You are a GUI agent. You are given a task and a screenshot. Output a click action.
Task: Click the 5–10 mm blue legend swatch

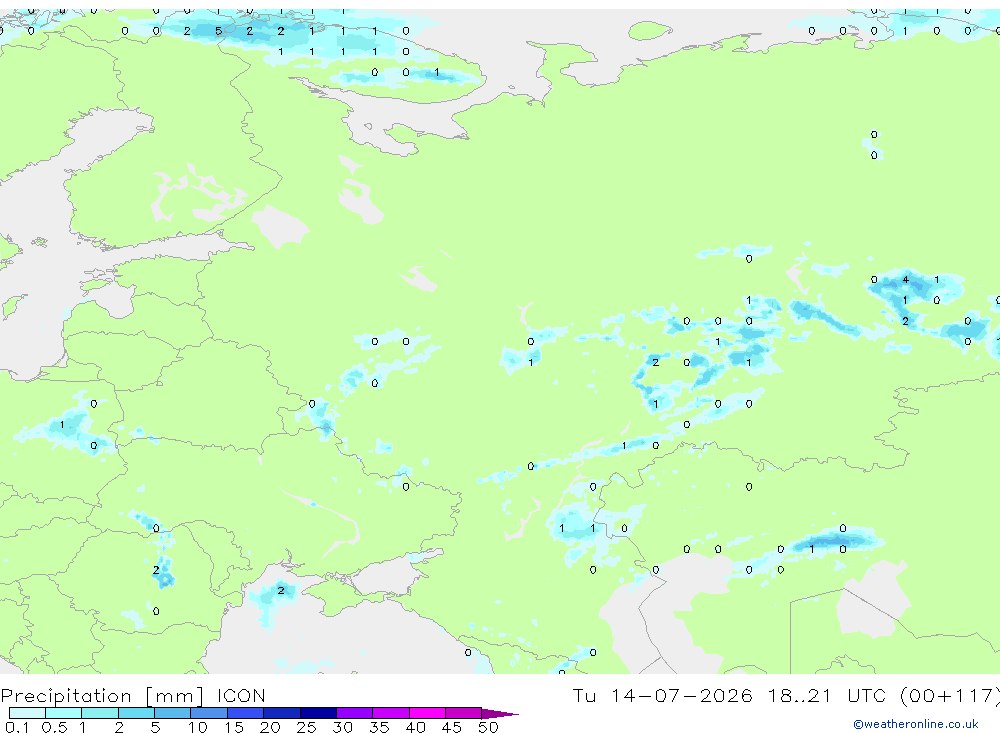pos(173,713)
